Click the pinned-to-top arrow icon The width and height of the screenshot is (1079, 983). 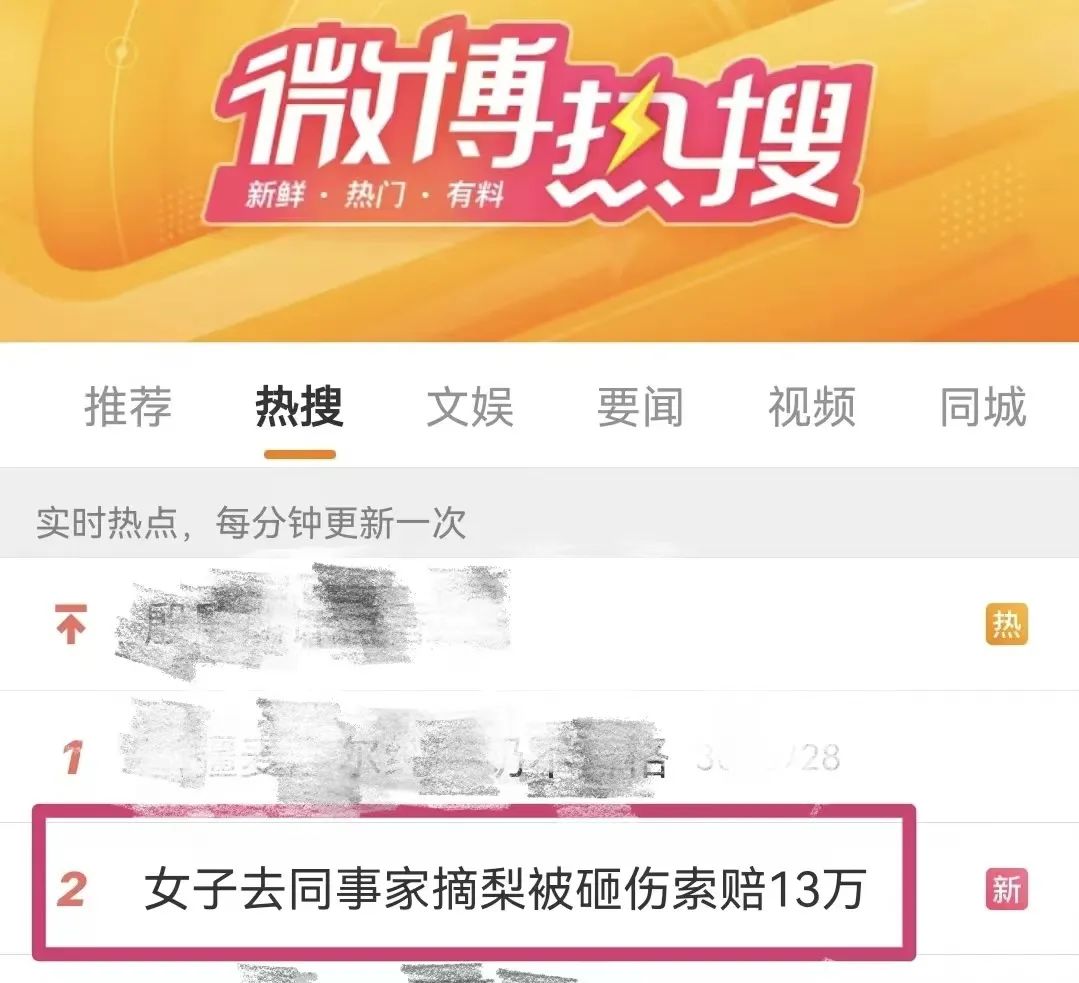click(70, 624)
